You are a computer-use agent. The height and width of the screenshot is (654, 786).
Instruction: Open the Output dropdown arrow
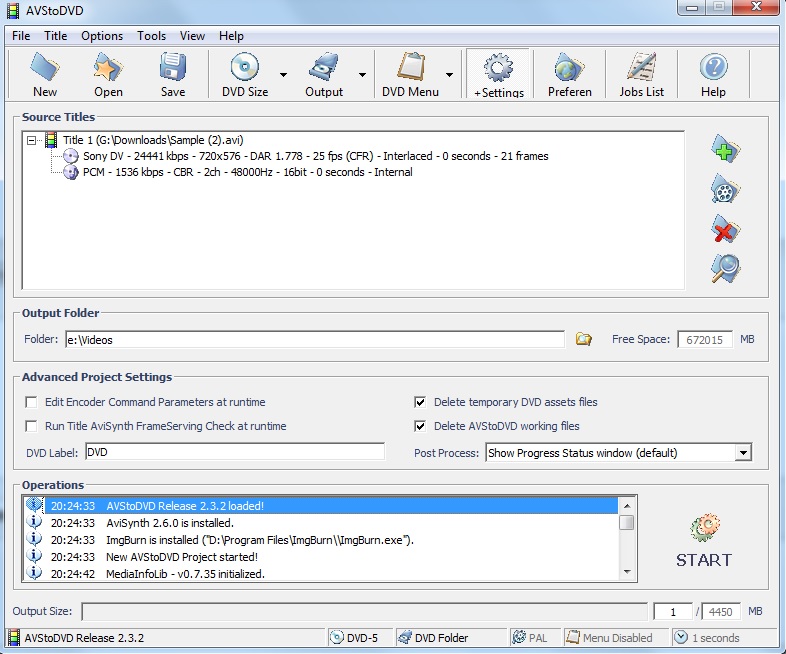362,75
